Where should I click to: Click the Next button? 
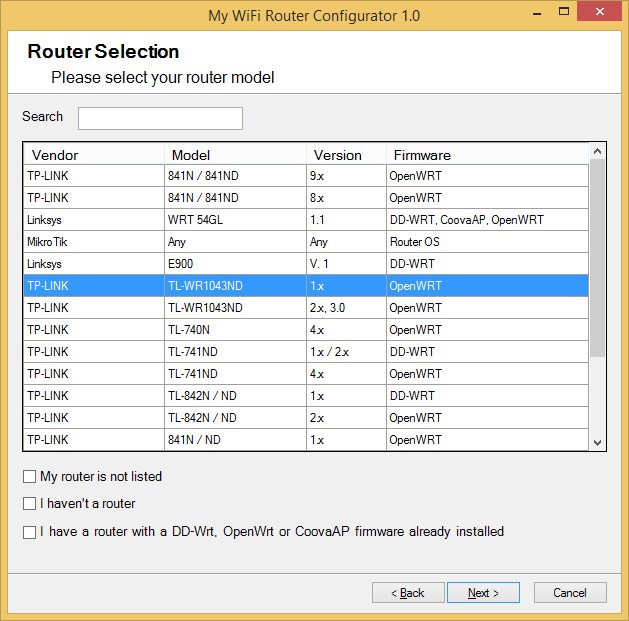click(483, 593)
